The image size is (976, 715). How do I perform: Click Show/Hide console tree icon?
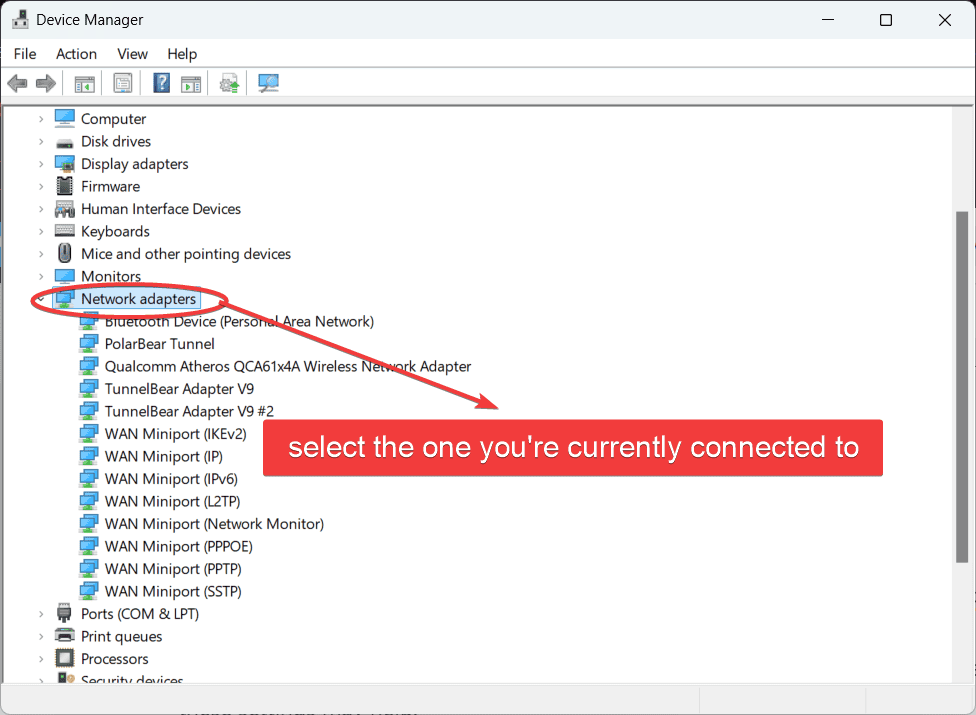[x=85, y=83]
